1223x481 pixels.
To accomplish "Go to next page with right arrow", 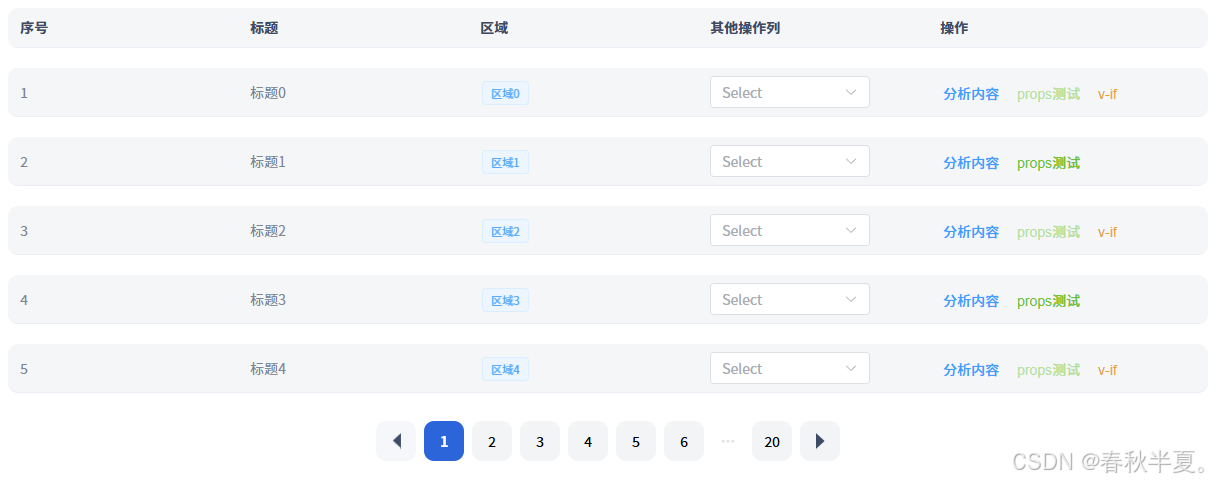I will pyautogui.click(x=820, y=441).
